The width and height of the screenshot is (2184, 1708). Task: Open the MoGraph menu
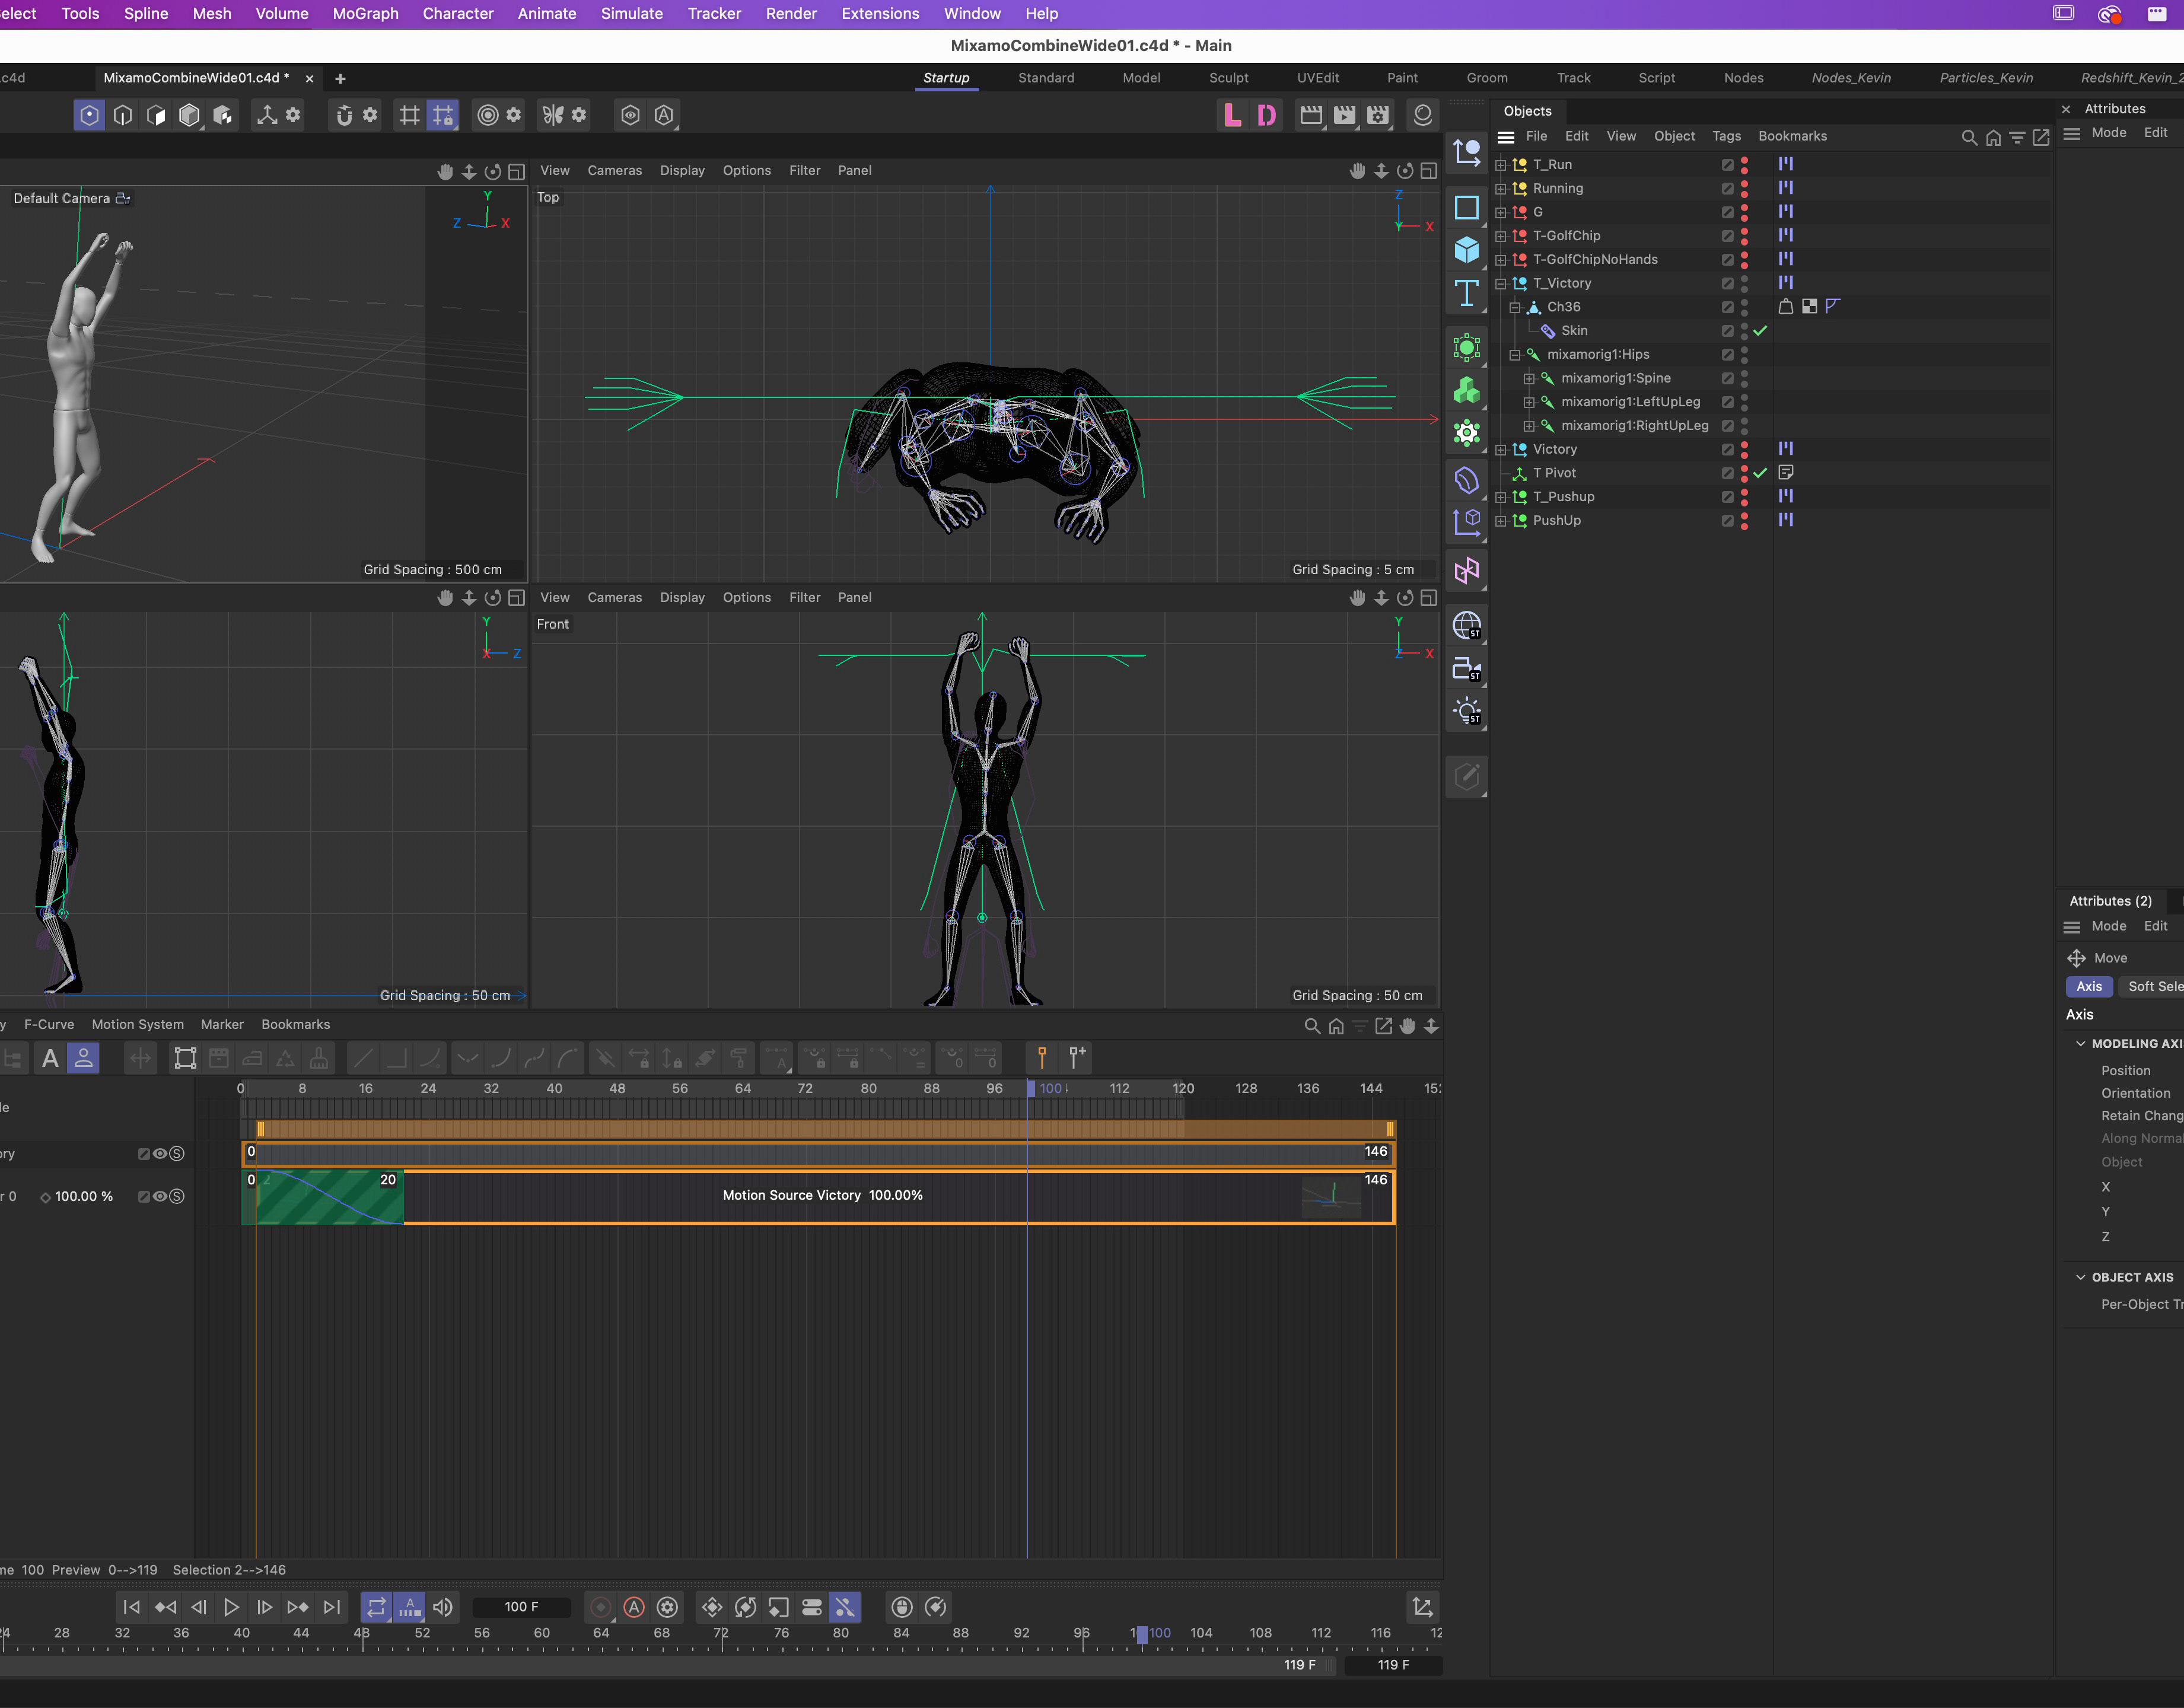[365, 14]
